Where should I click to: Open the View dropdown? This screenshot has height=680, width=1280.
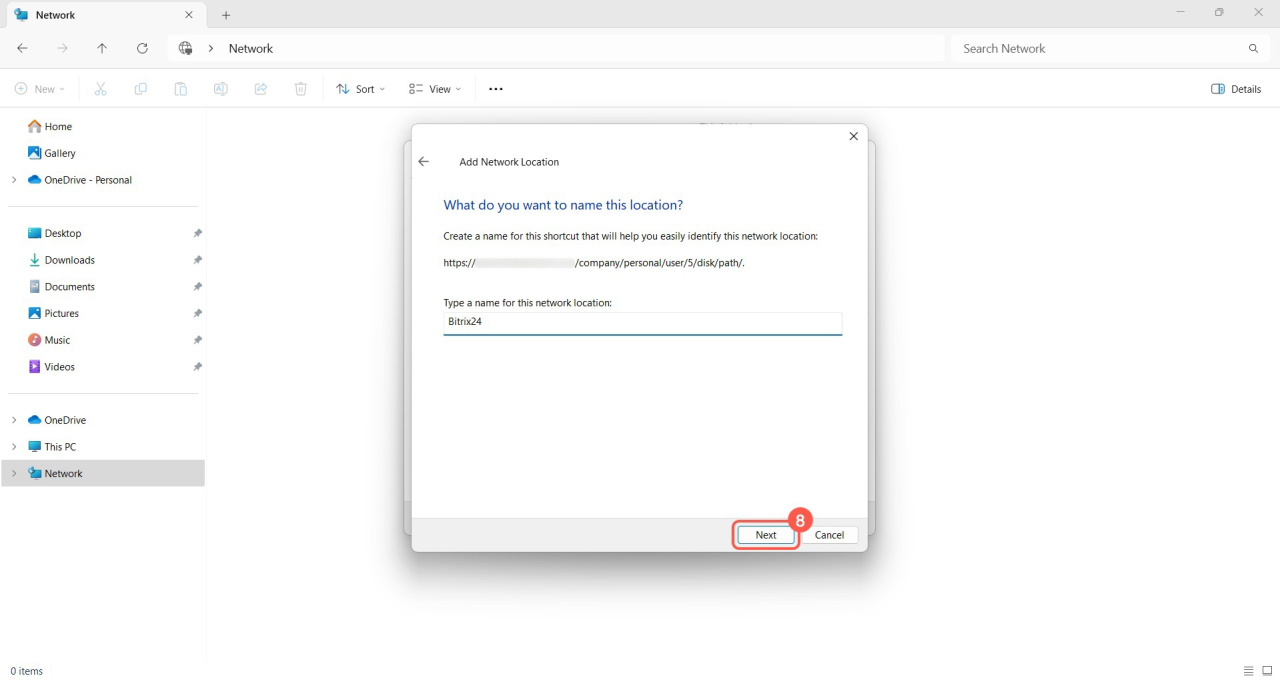pos(435,89)
